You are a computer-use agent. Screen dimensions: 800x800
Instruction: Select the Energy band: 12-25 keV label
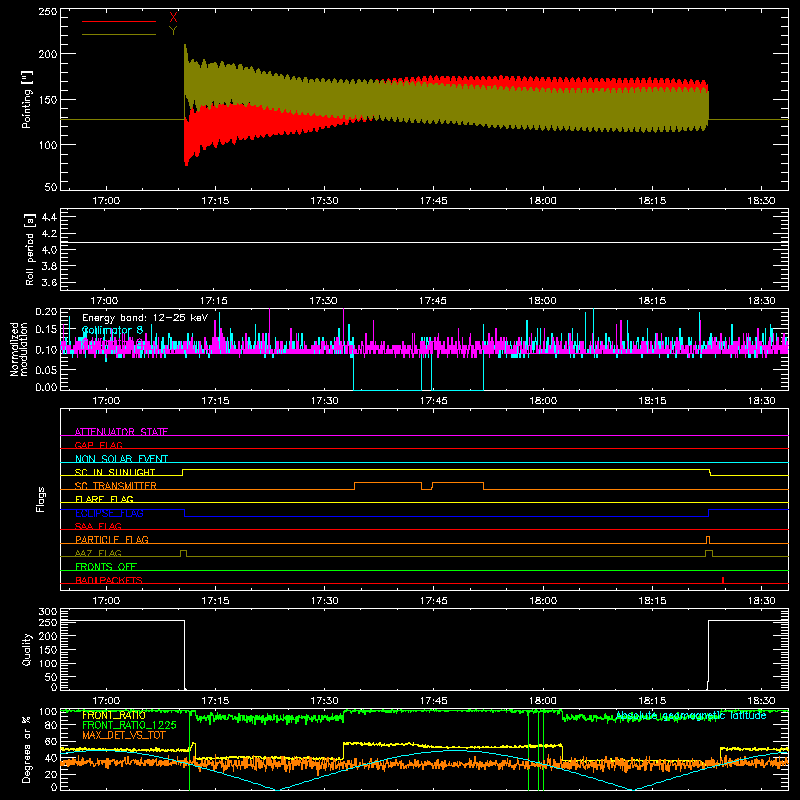tap(145, 318)
